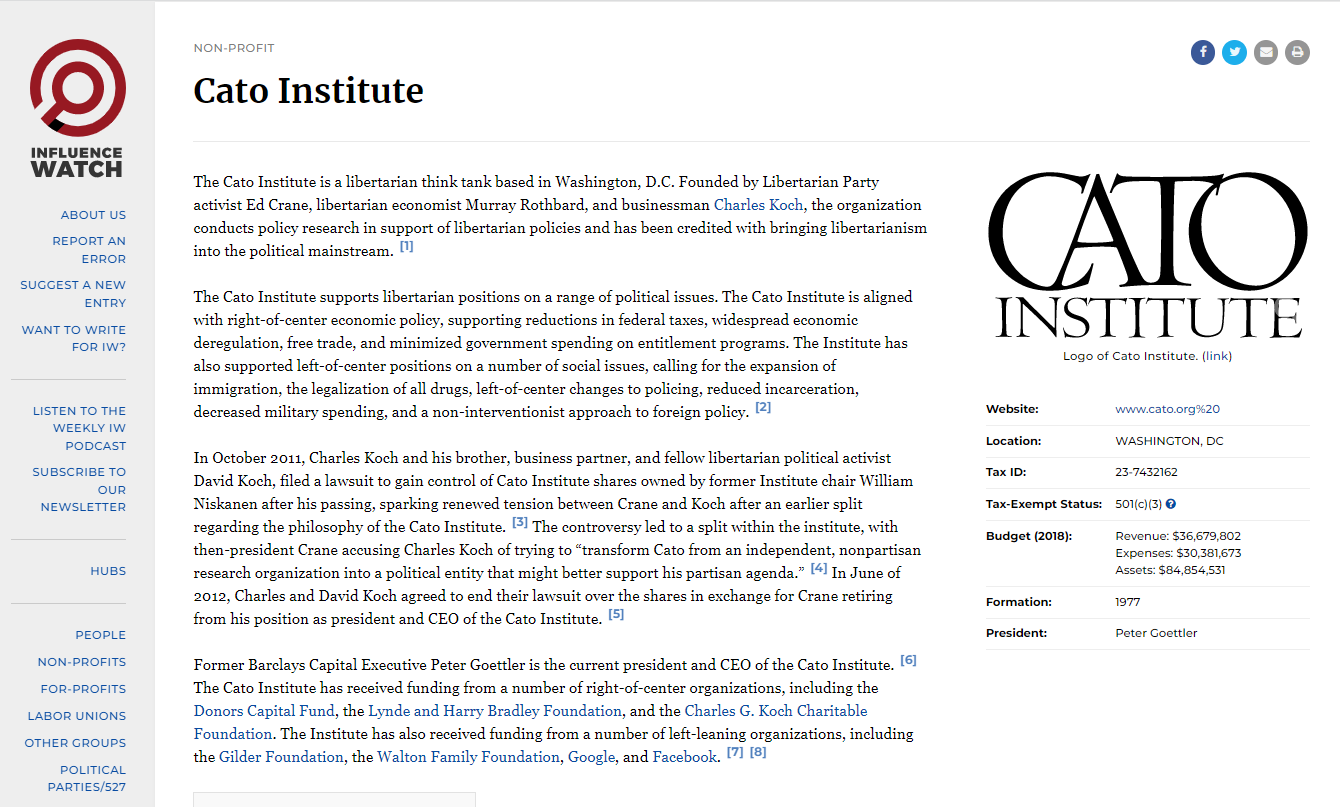Follow the Donors Capital Fund link

pyautogui.click(x=264, y=711)
